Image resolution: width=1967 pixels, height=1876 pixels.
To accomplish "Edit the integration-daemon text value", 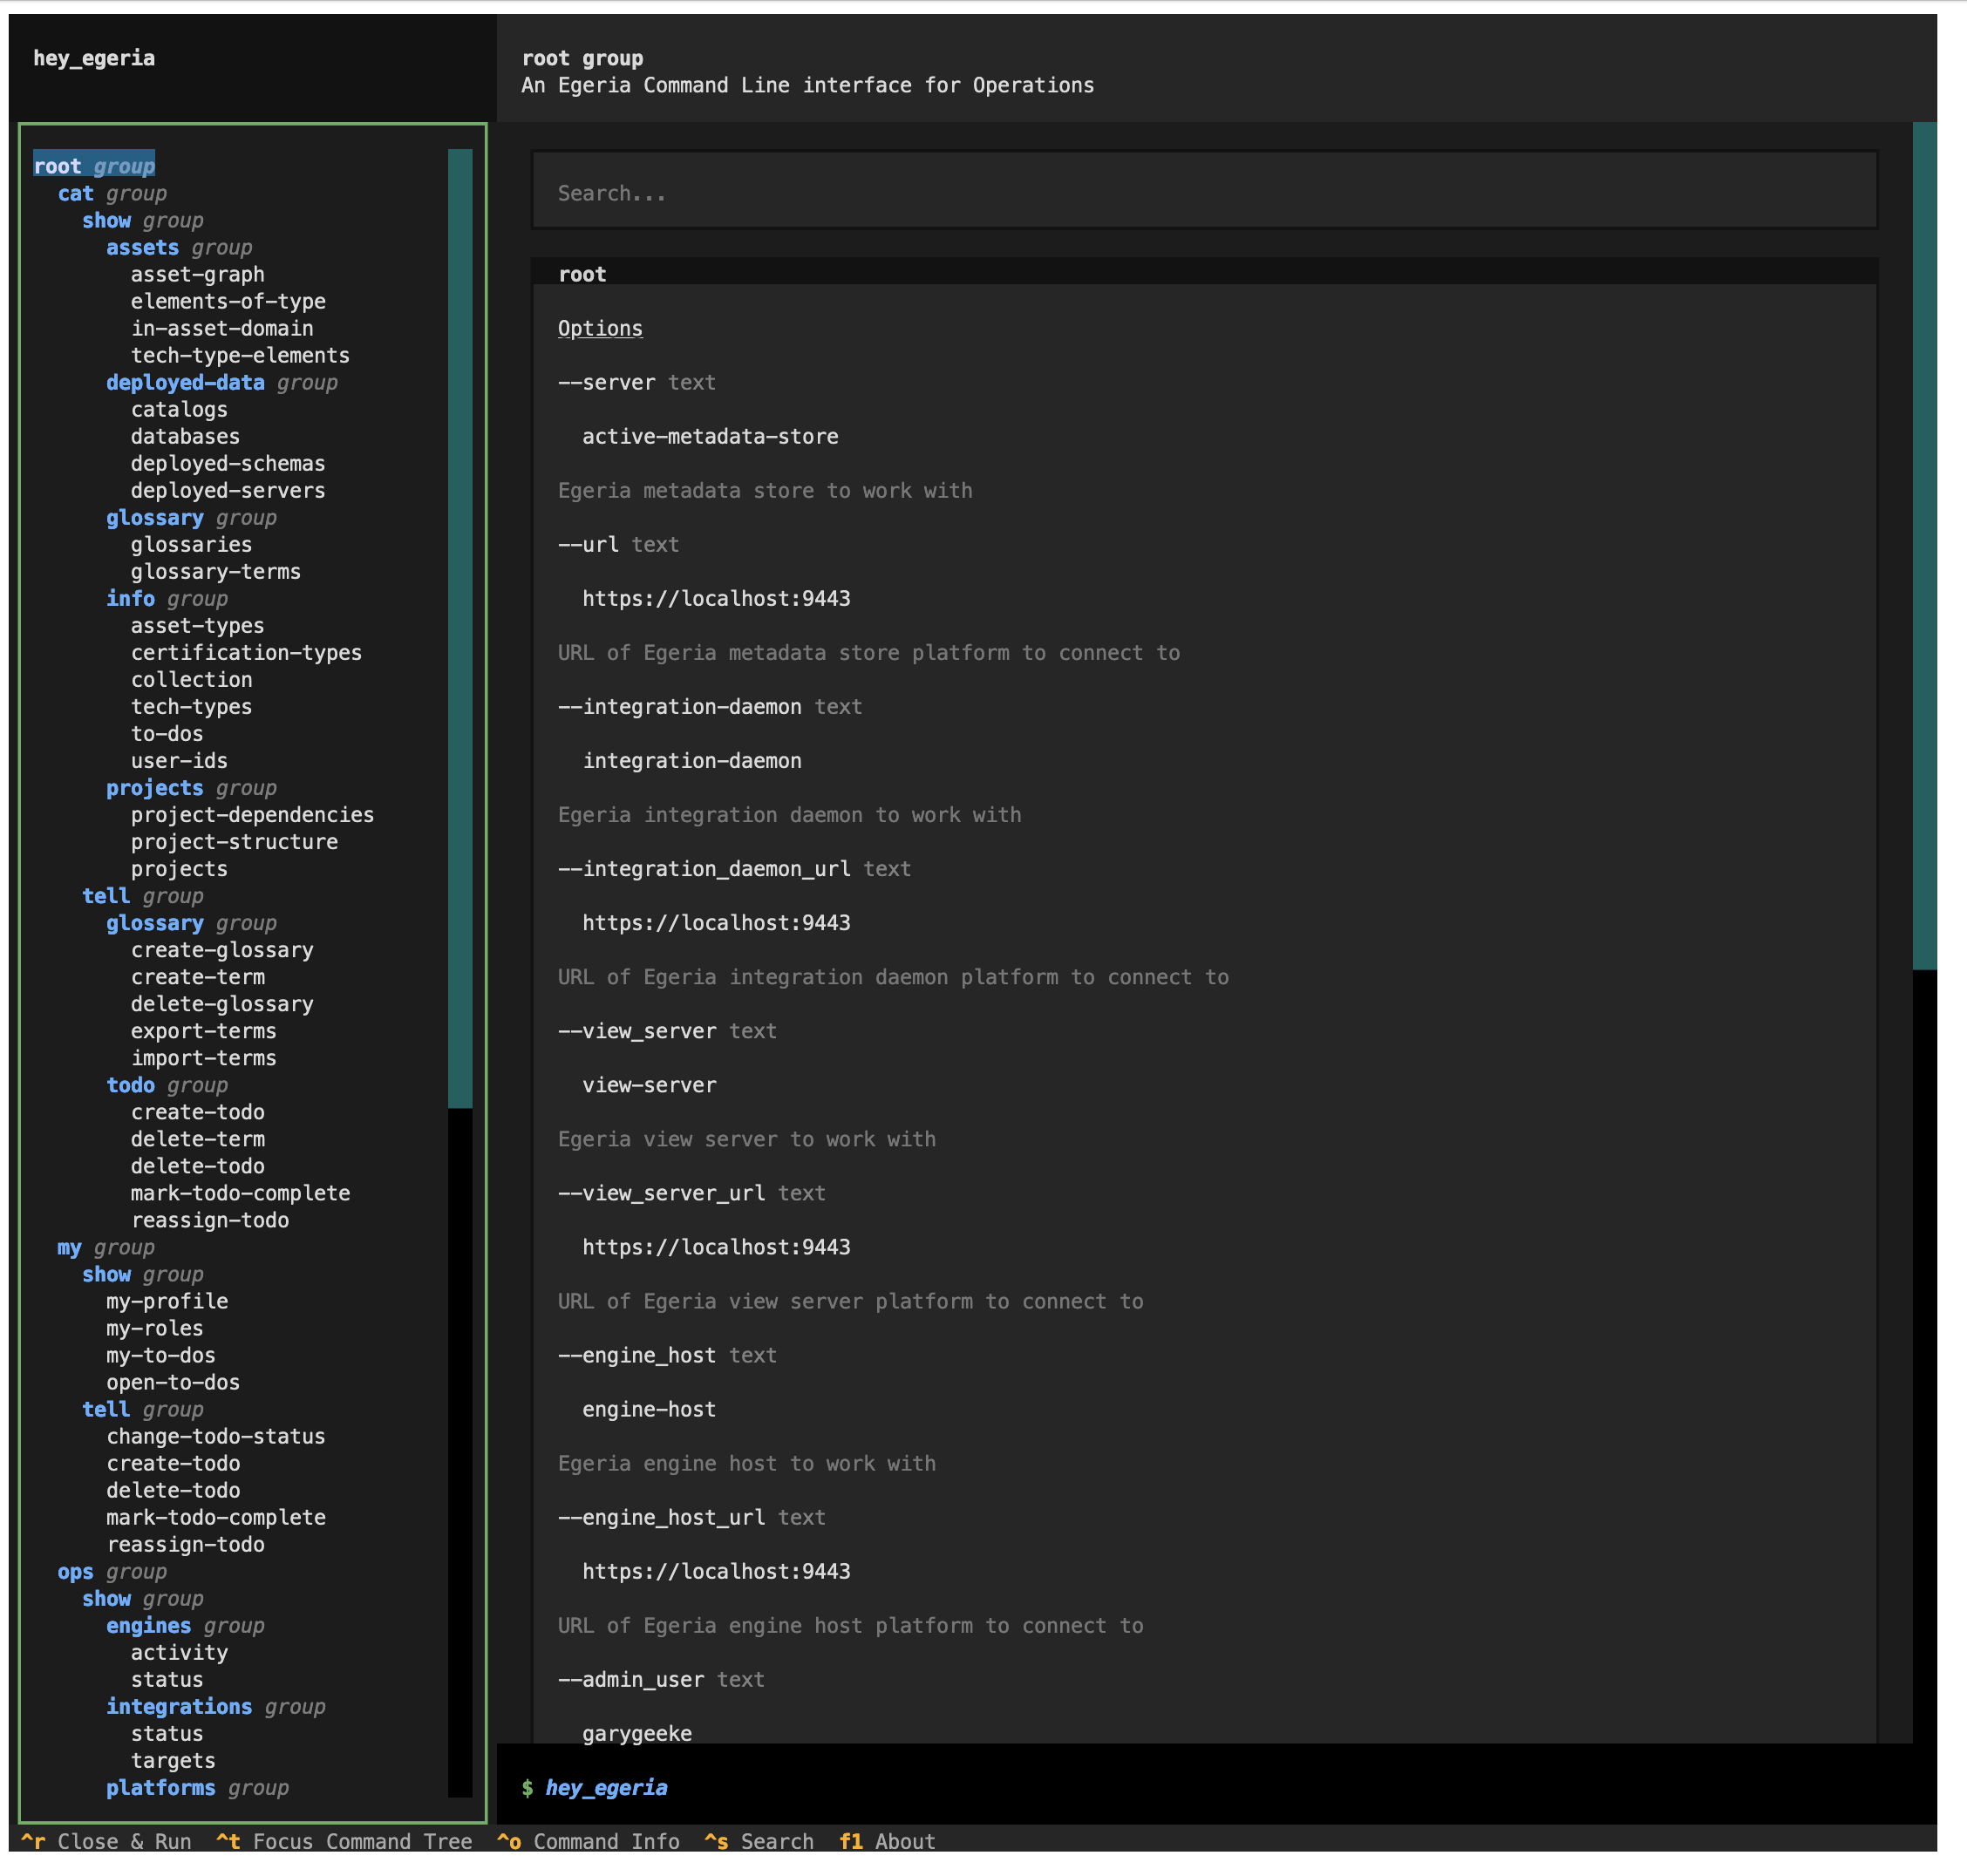I will click(692, 760).
